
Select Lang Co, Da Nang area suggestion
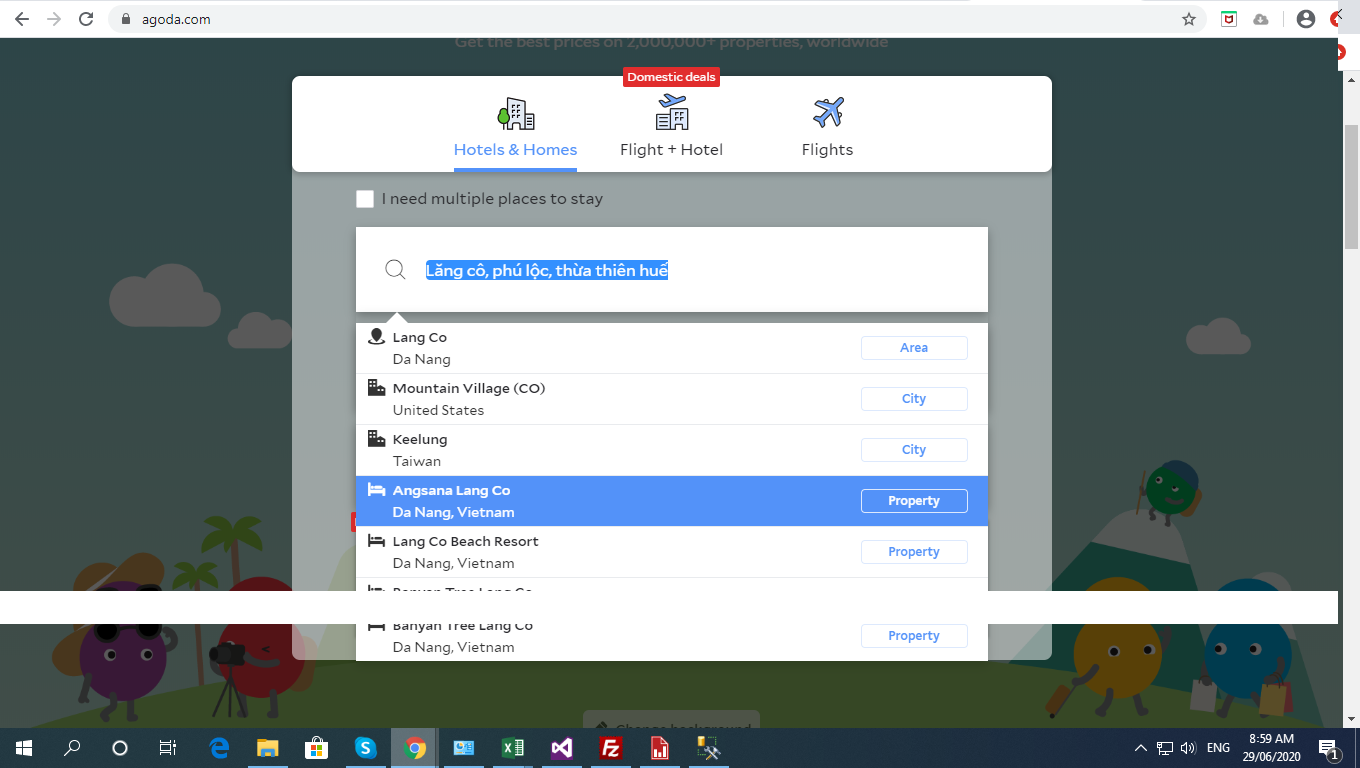672,348
